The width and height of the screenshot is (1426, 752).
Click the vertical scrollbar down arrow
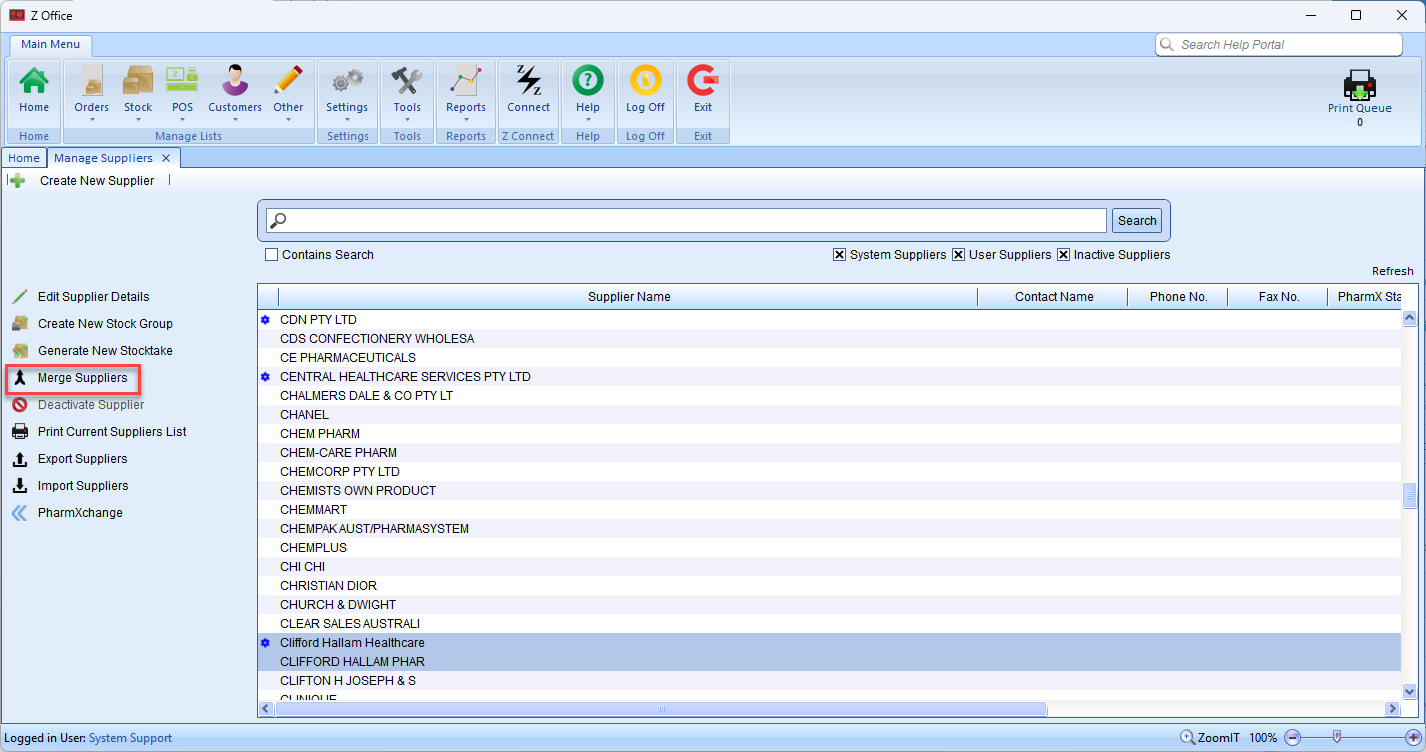(1410, 691)
